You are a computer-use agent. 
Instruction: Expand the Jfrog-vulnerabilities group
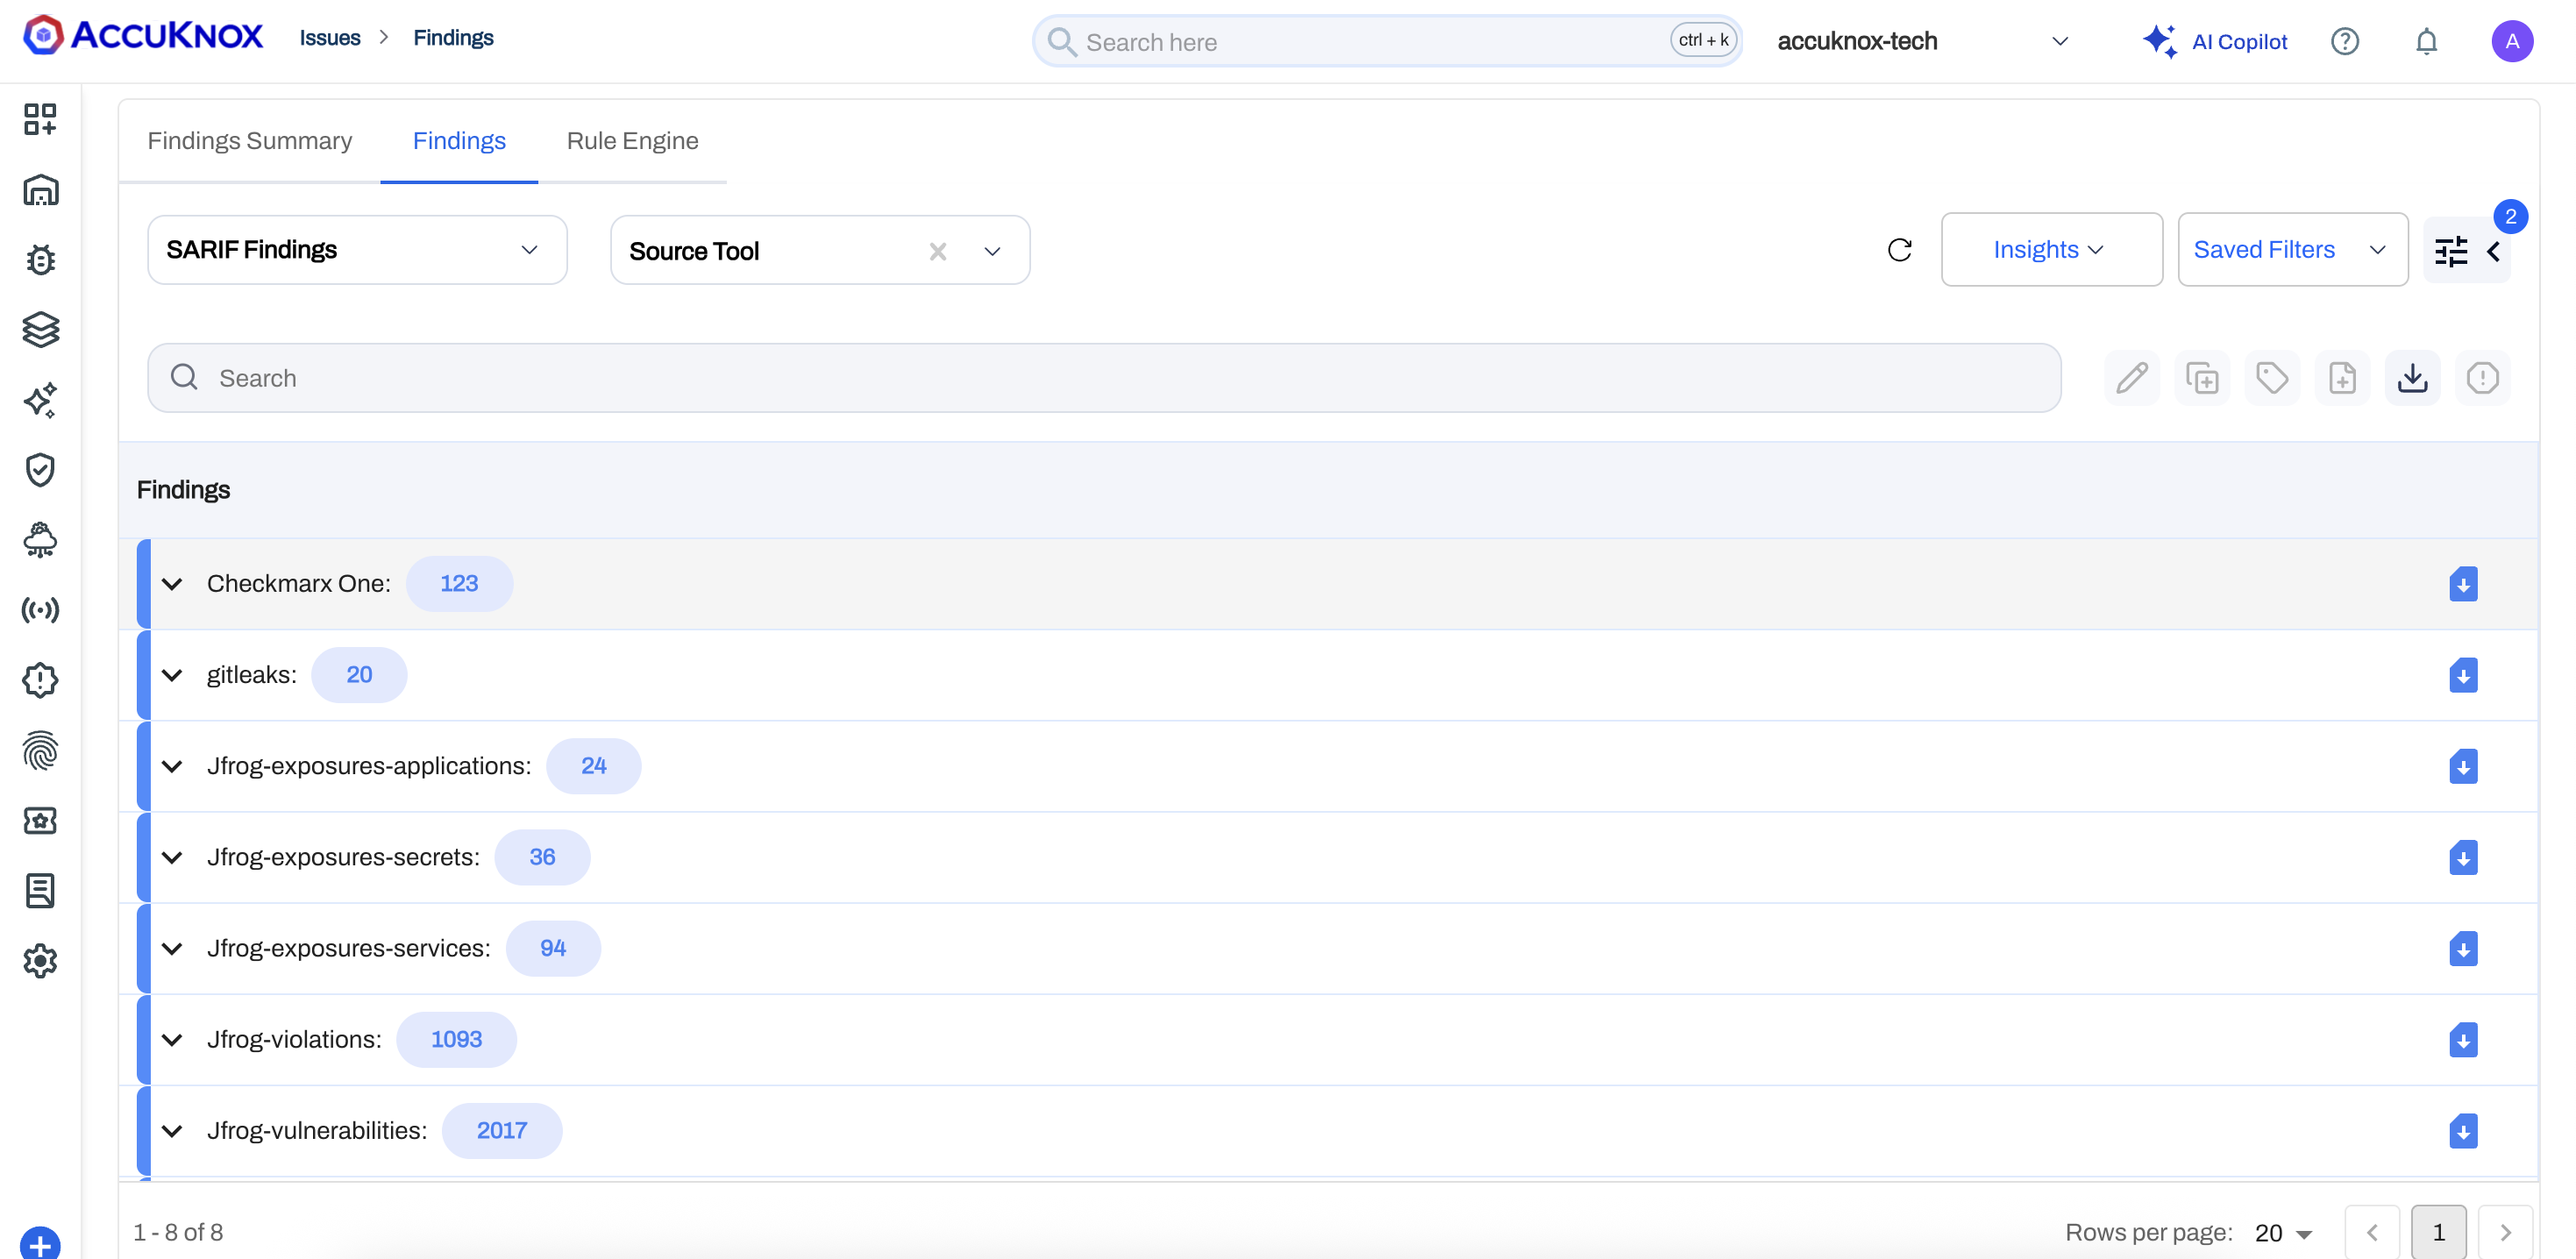(x=172, y=1131)
